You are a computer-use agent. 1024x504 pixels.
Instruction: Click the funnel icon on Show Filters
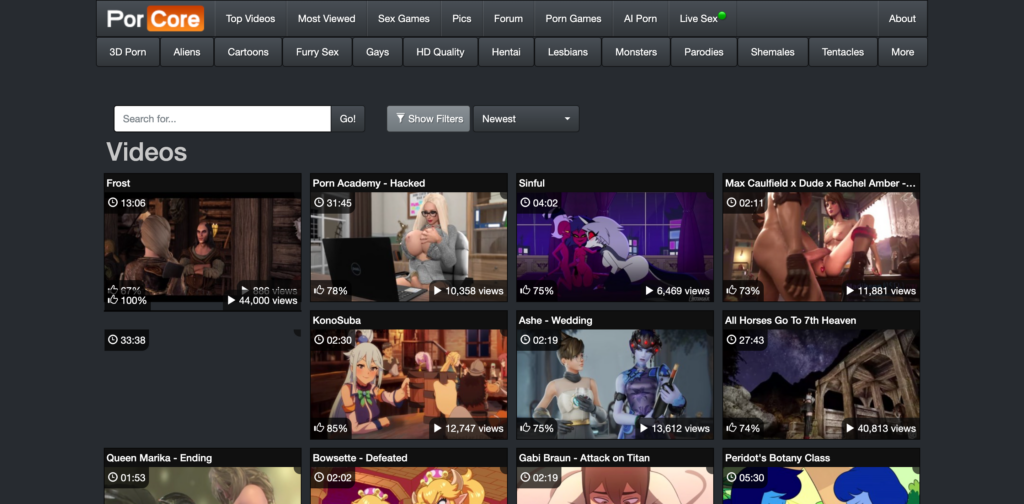[400, 118]
